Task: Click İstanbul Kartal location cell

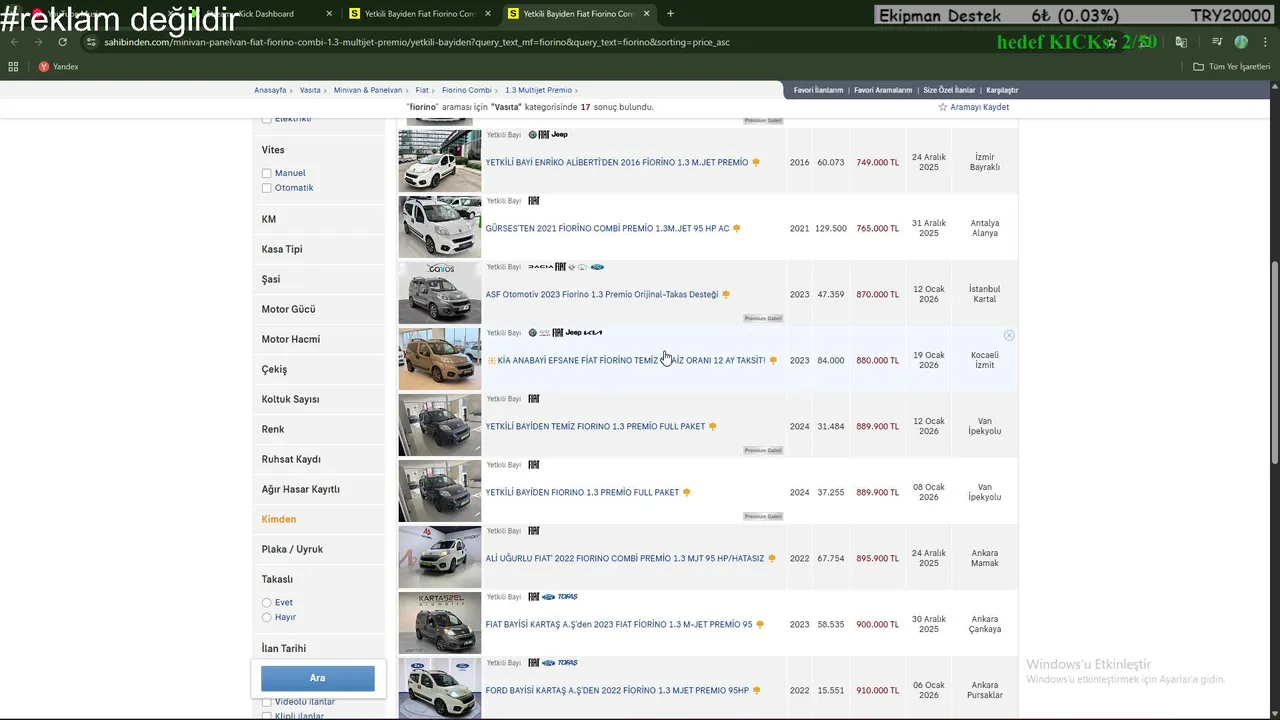Action: [985, 295]
